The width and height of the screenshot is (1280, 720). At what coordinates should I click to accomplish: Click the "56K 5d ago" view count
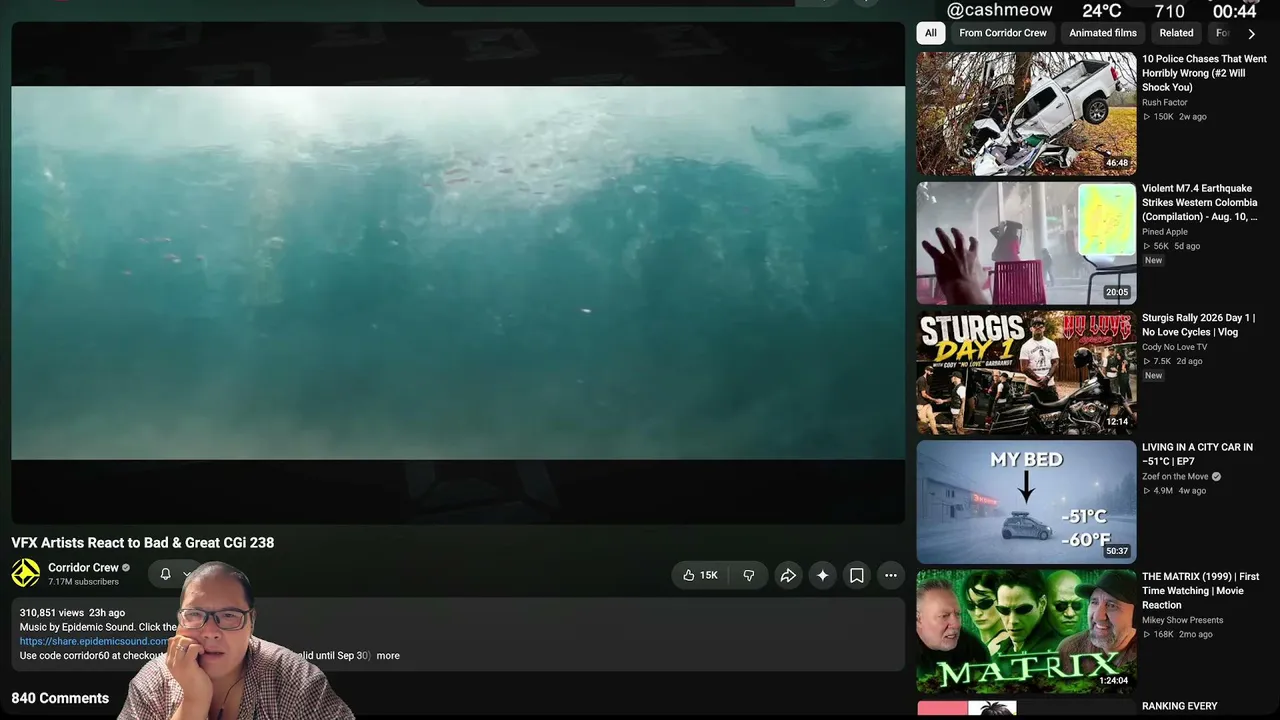(x=1172, y=246)
